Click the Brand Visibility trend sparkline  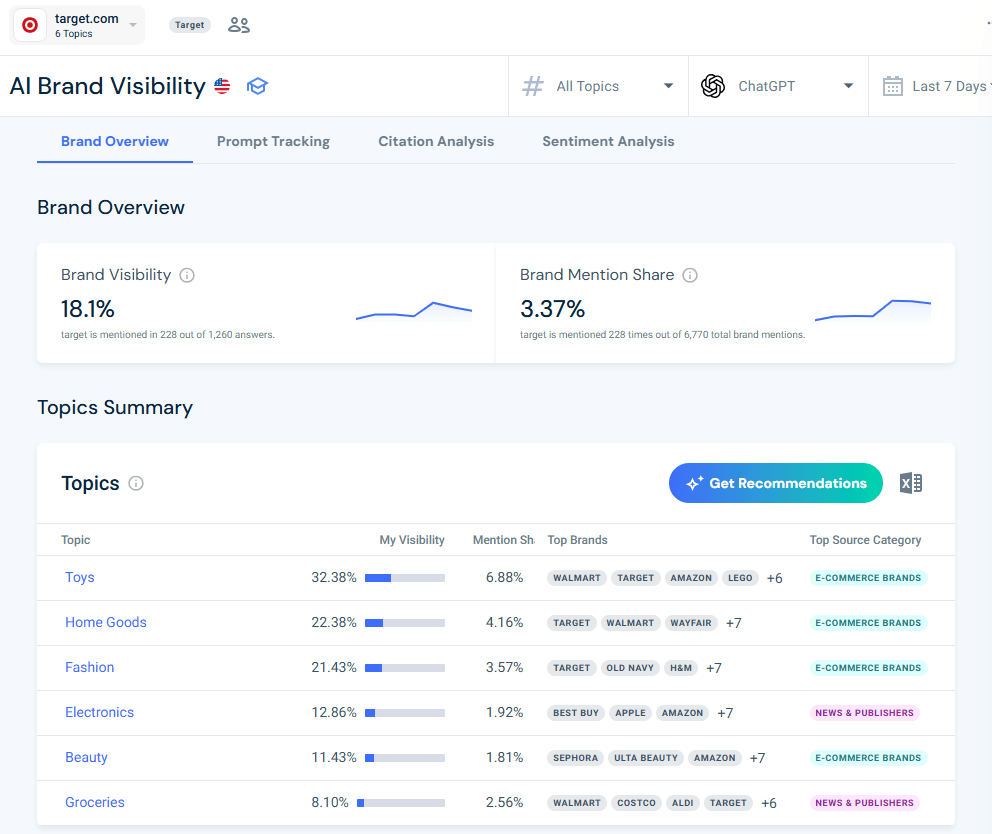click(x=414, y=311)
